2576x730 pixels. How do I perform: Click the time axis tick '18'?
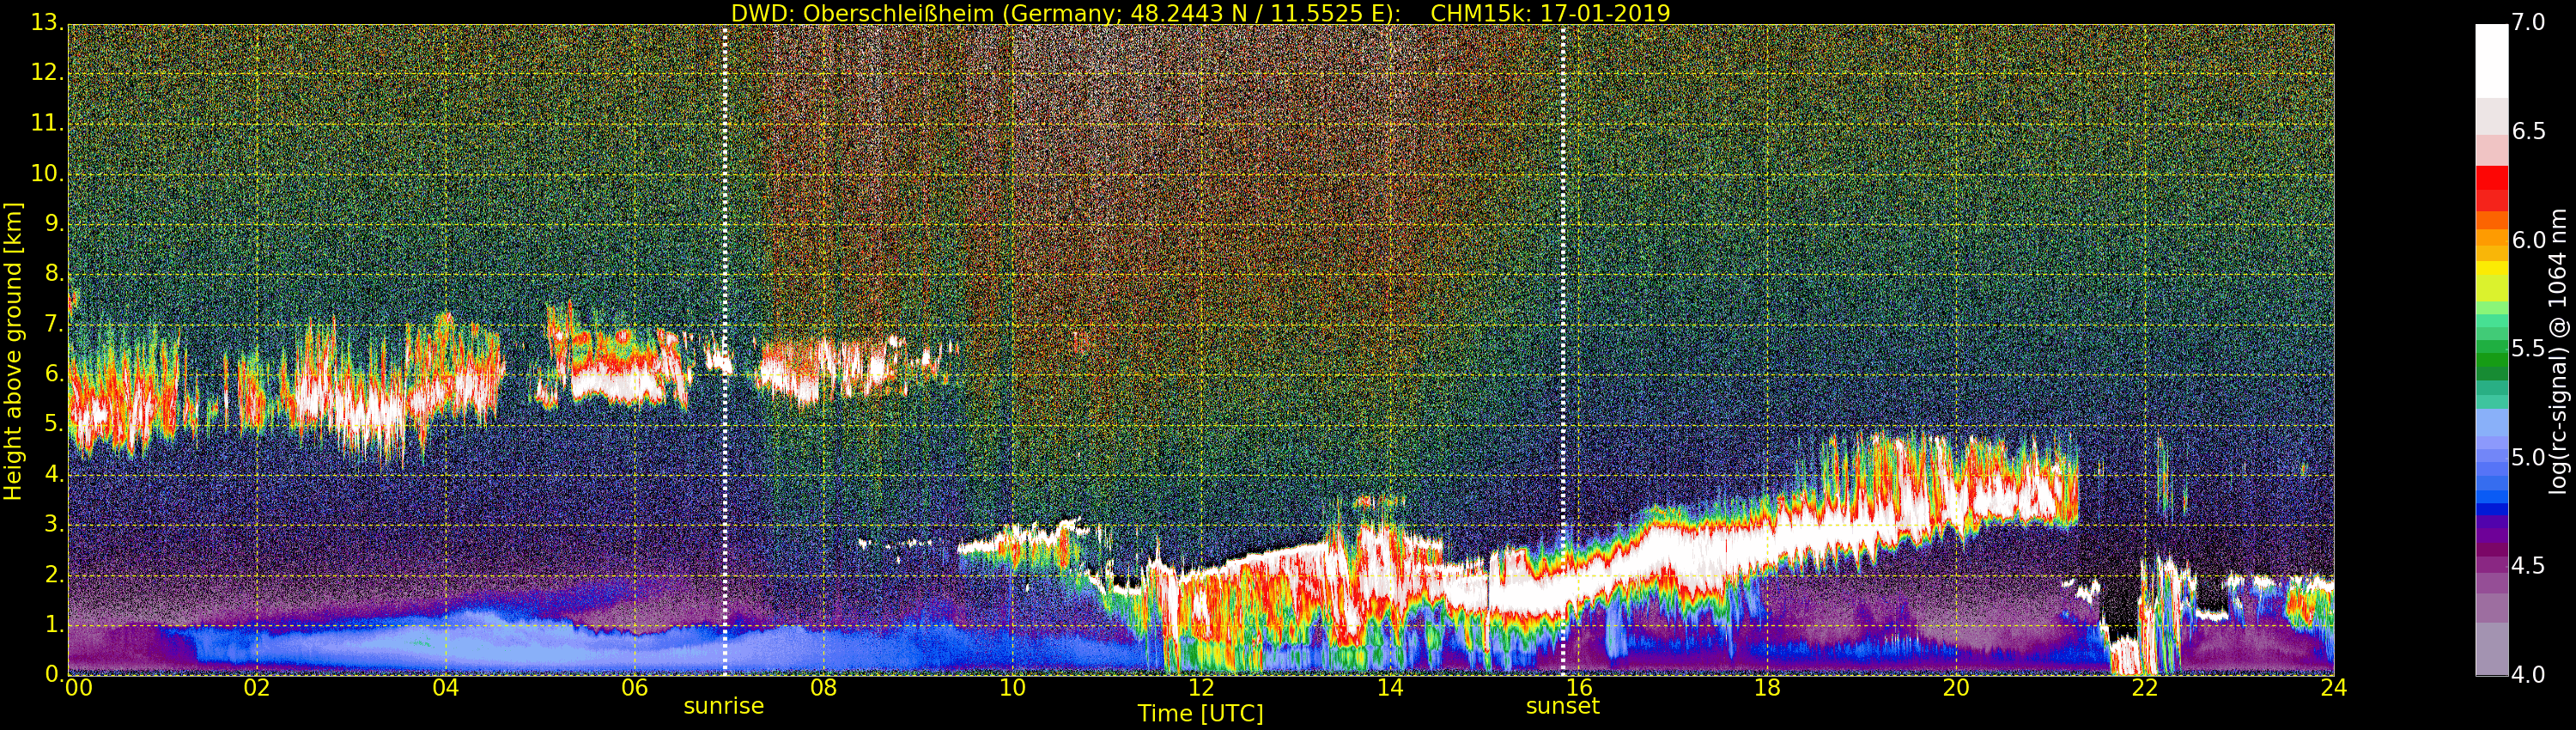1767,688
